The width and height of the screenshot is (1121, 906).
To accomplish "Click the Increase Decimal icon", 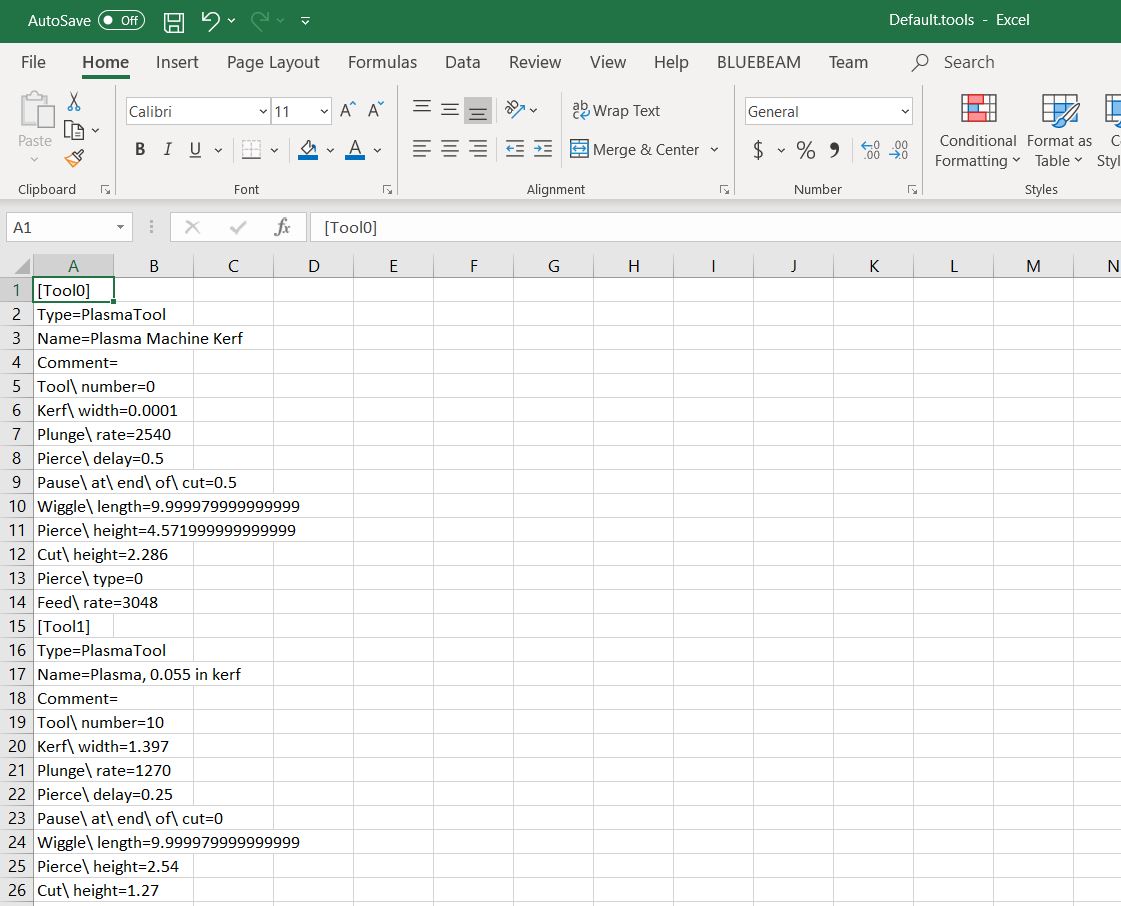I will pyautogui.click(x=870, y=149).
